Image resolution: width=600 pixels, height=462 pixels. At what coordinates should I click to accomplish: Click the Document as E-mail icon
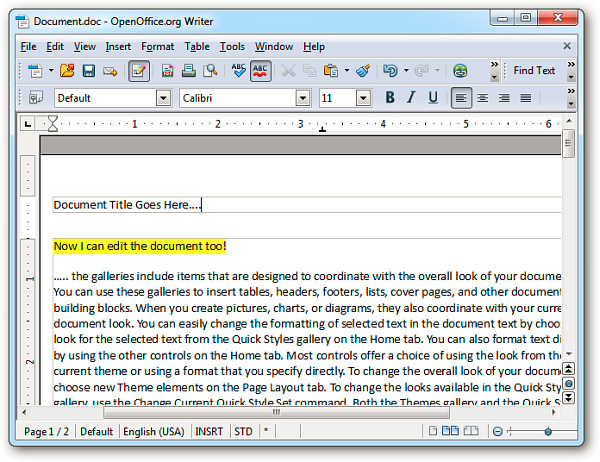click(110, 71)
